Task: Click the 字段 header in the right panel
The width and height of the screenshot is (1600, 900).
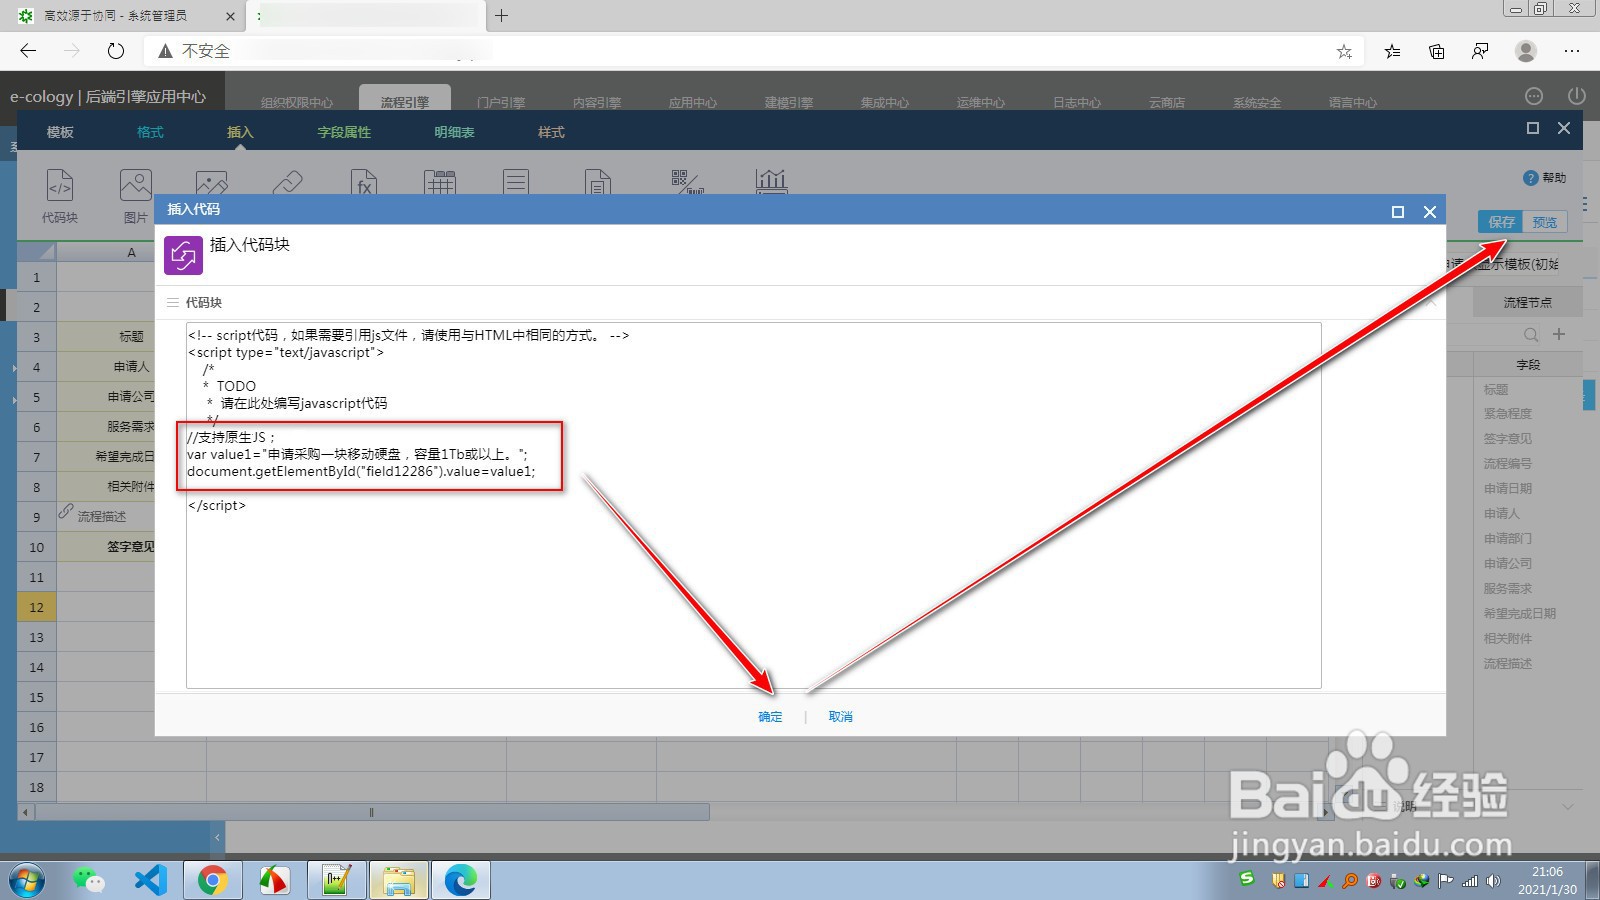Action: (1527, 365)
